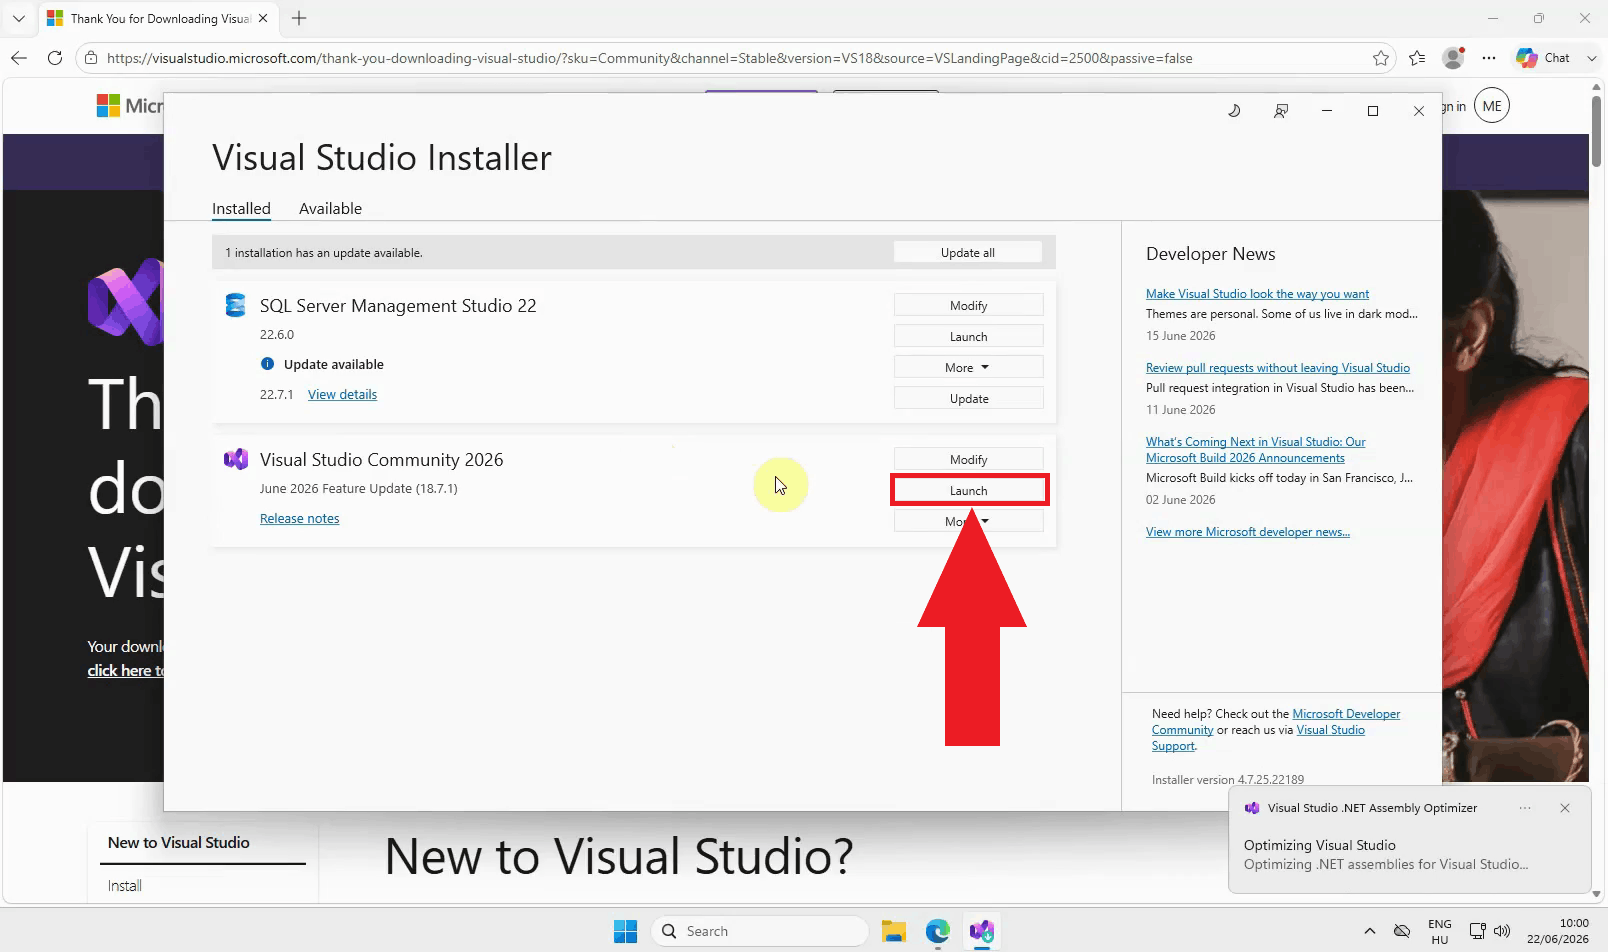Image resolution: width=1608 pixels, height=952 pixels.
Task: Switch ENG HU input language indicator
Action: (1439, 931)
